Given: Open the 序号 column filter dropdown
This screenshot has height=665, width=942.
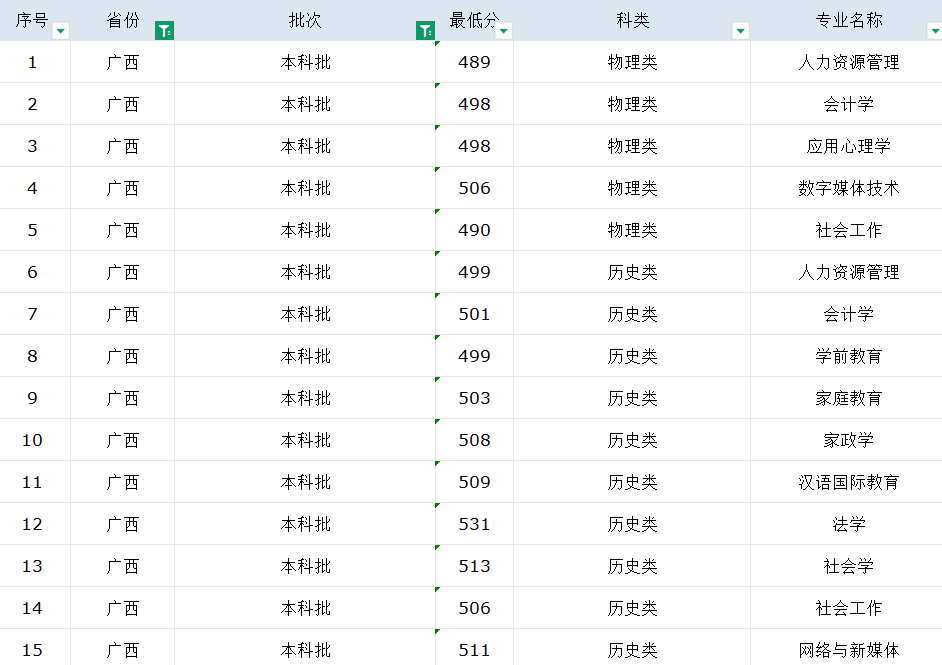Looking at the screenshot, I should coord(61,31).
